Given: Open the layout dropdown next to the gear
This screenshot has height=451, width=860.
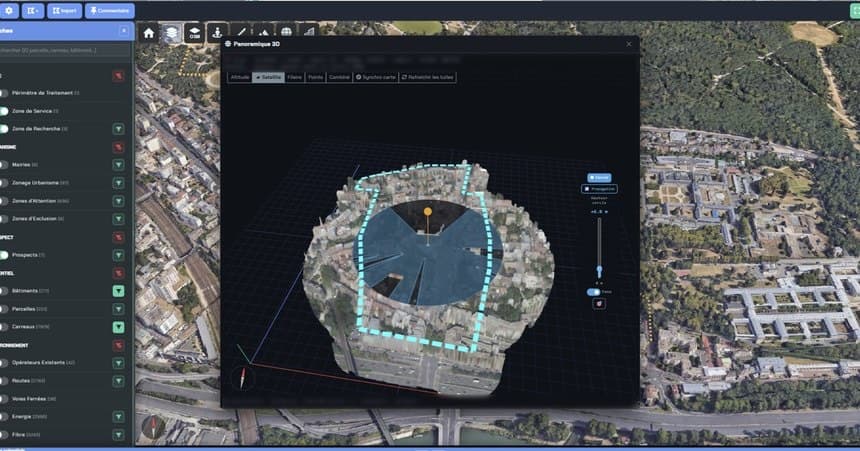Looking at the screenshot, I should pos(33,10).
